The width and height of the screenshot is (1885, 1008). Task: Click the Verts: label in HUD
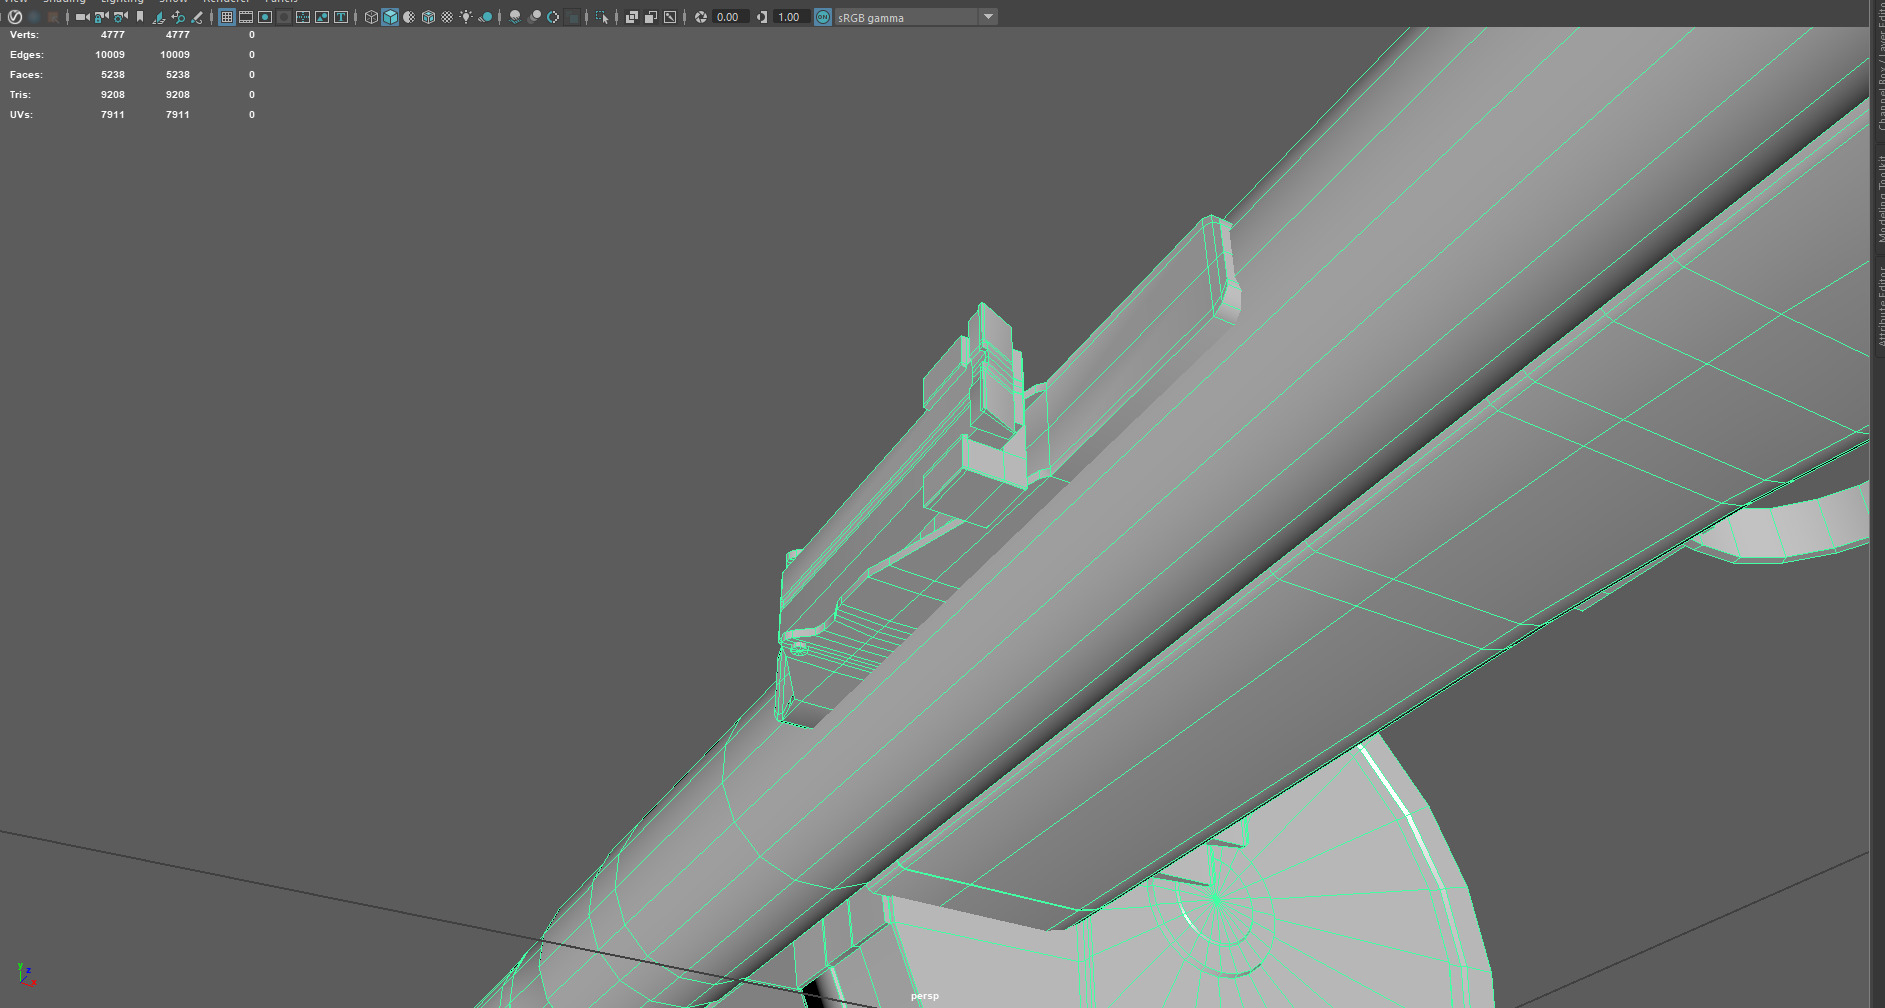click(24, 35)
